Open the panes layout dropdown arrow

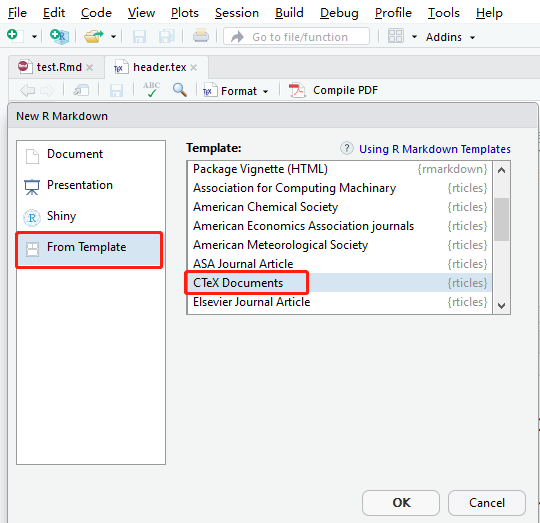tap(414, 36)
